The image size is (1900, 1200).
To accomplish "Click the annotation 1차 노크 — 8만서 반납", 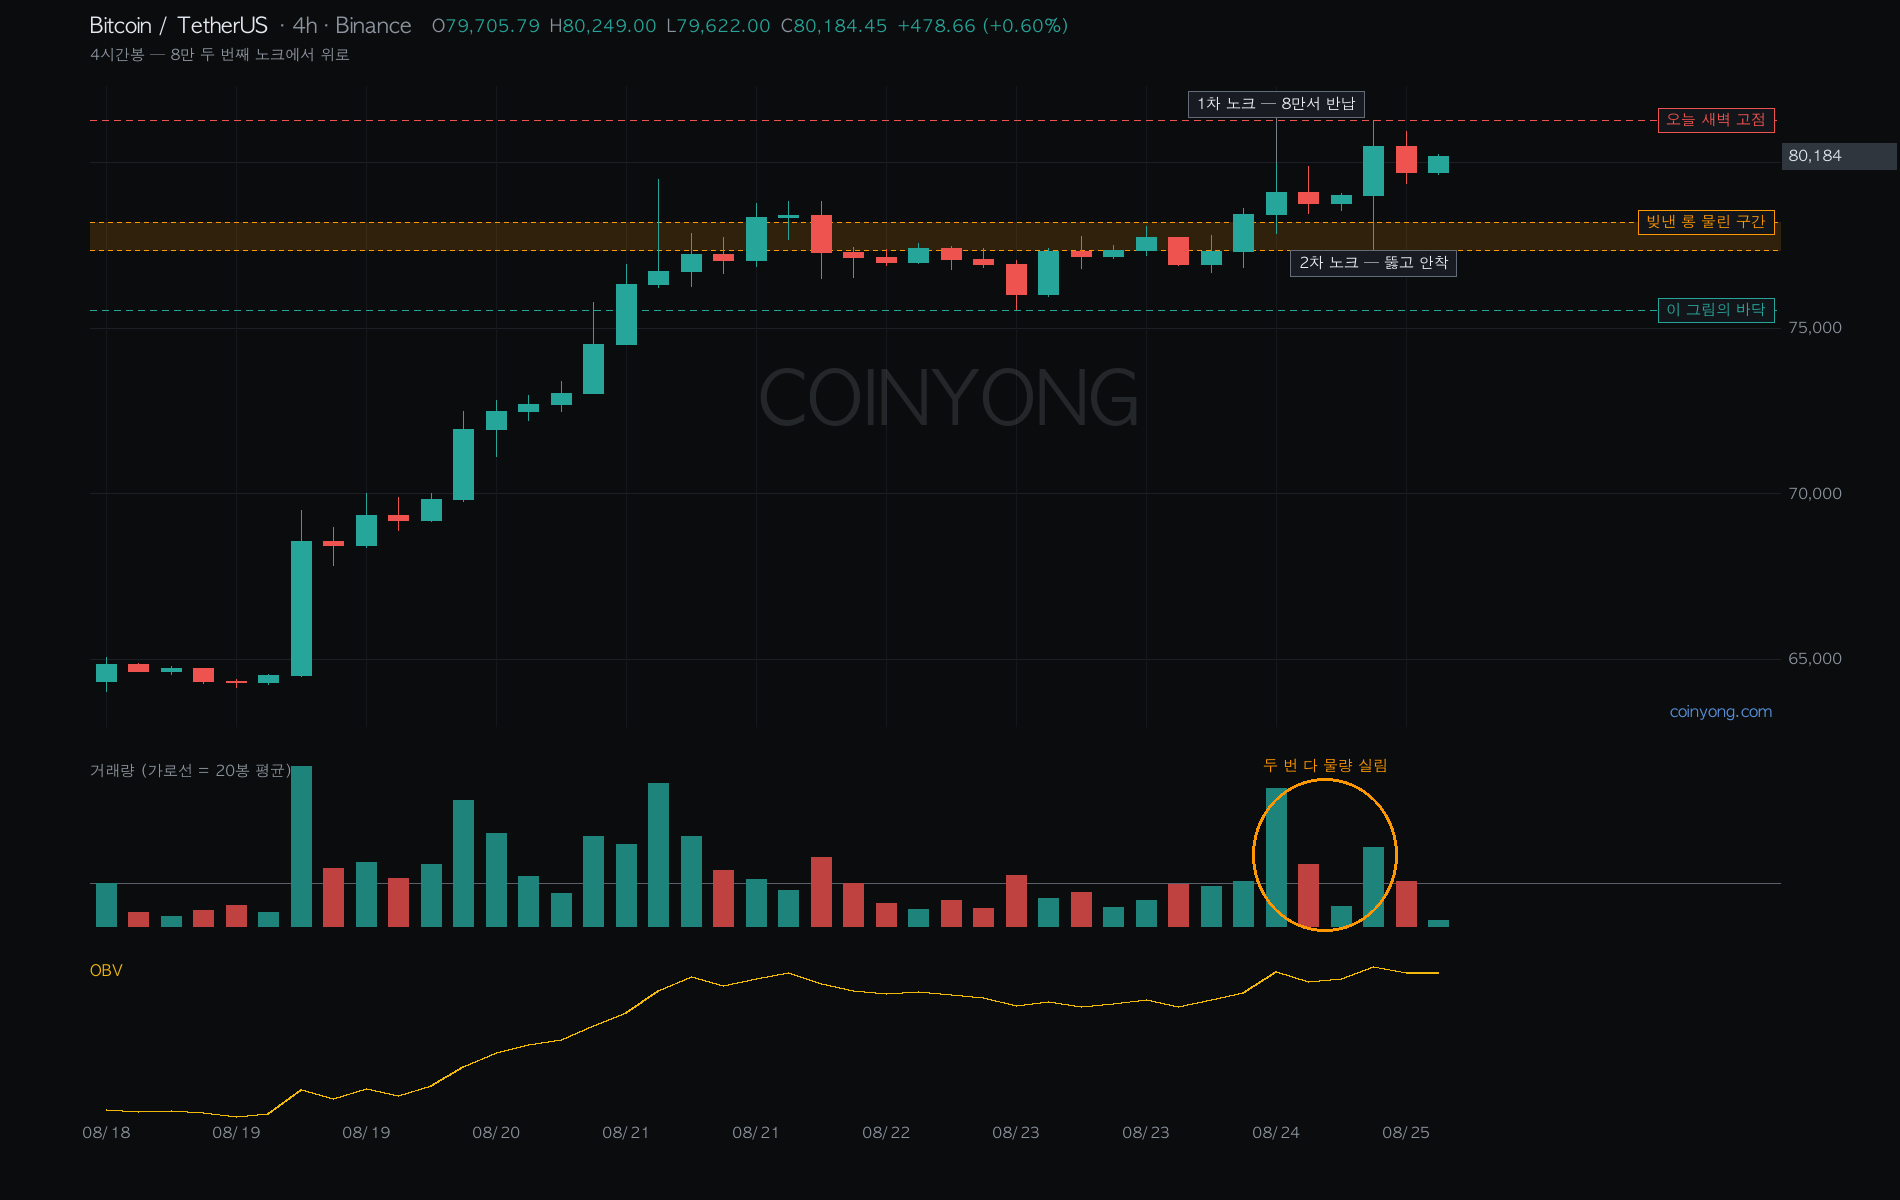I will [1276, 104].
